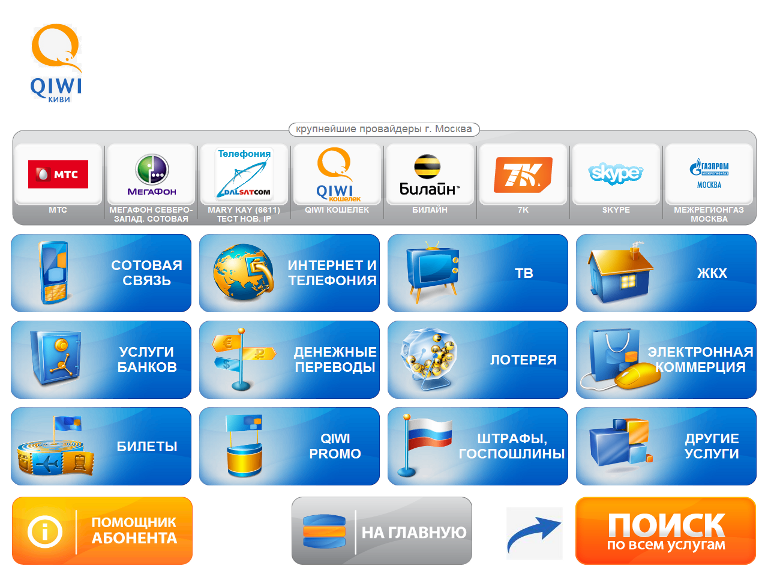Open the Денежные переводы category

coord(289,360)
